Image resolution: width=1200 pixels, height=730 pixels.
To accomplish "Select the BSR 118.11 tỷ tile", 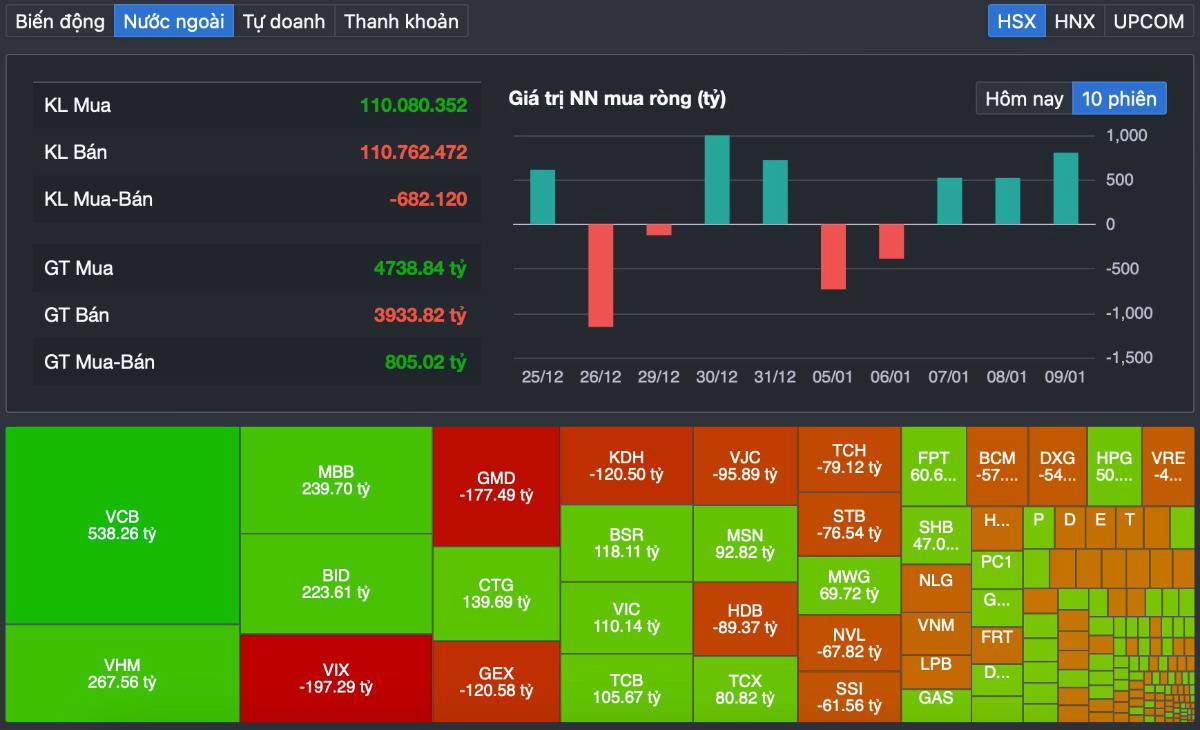I will point(626,543).
